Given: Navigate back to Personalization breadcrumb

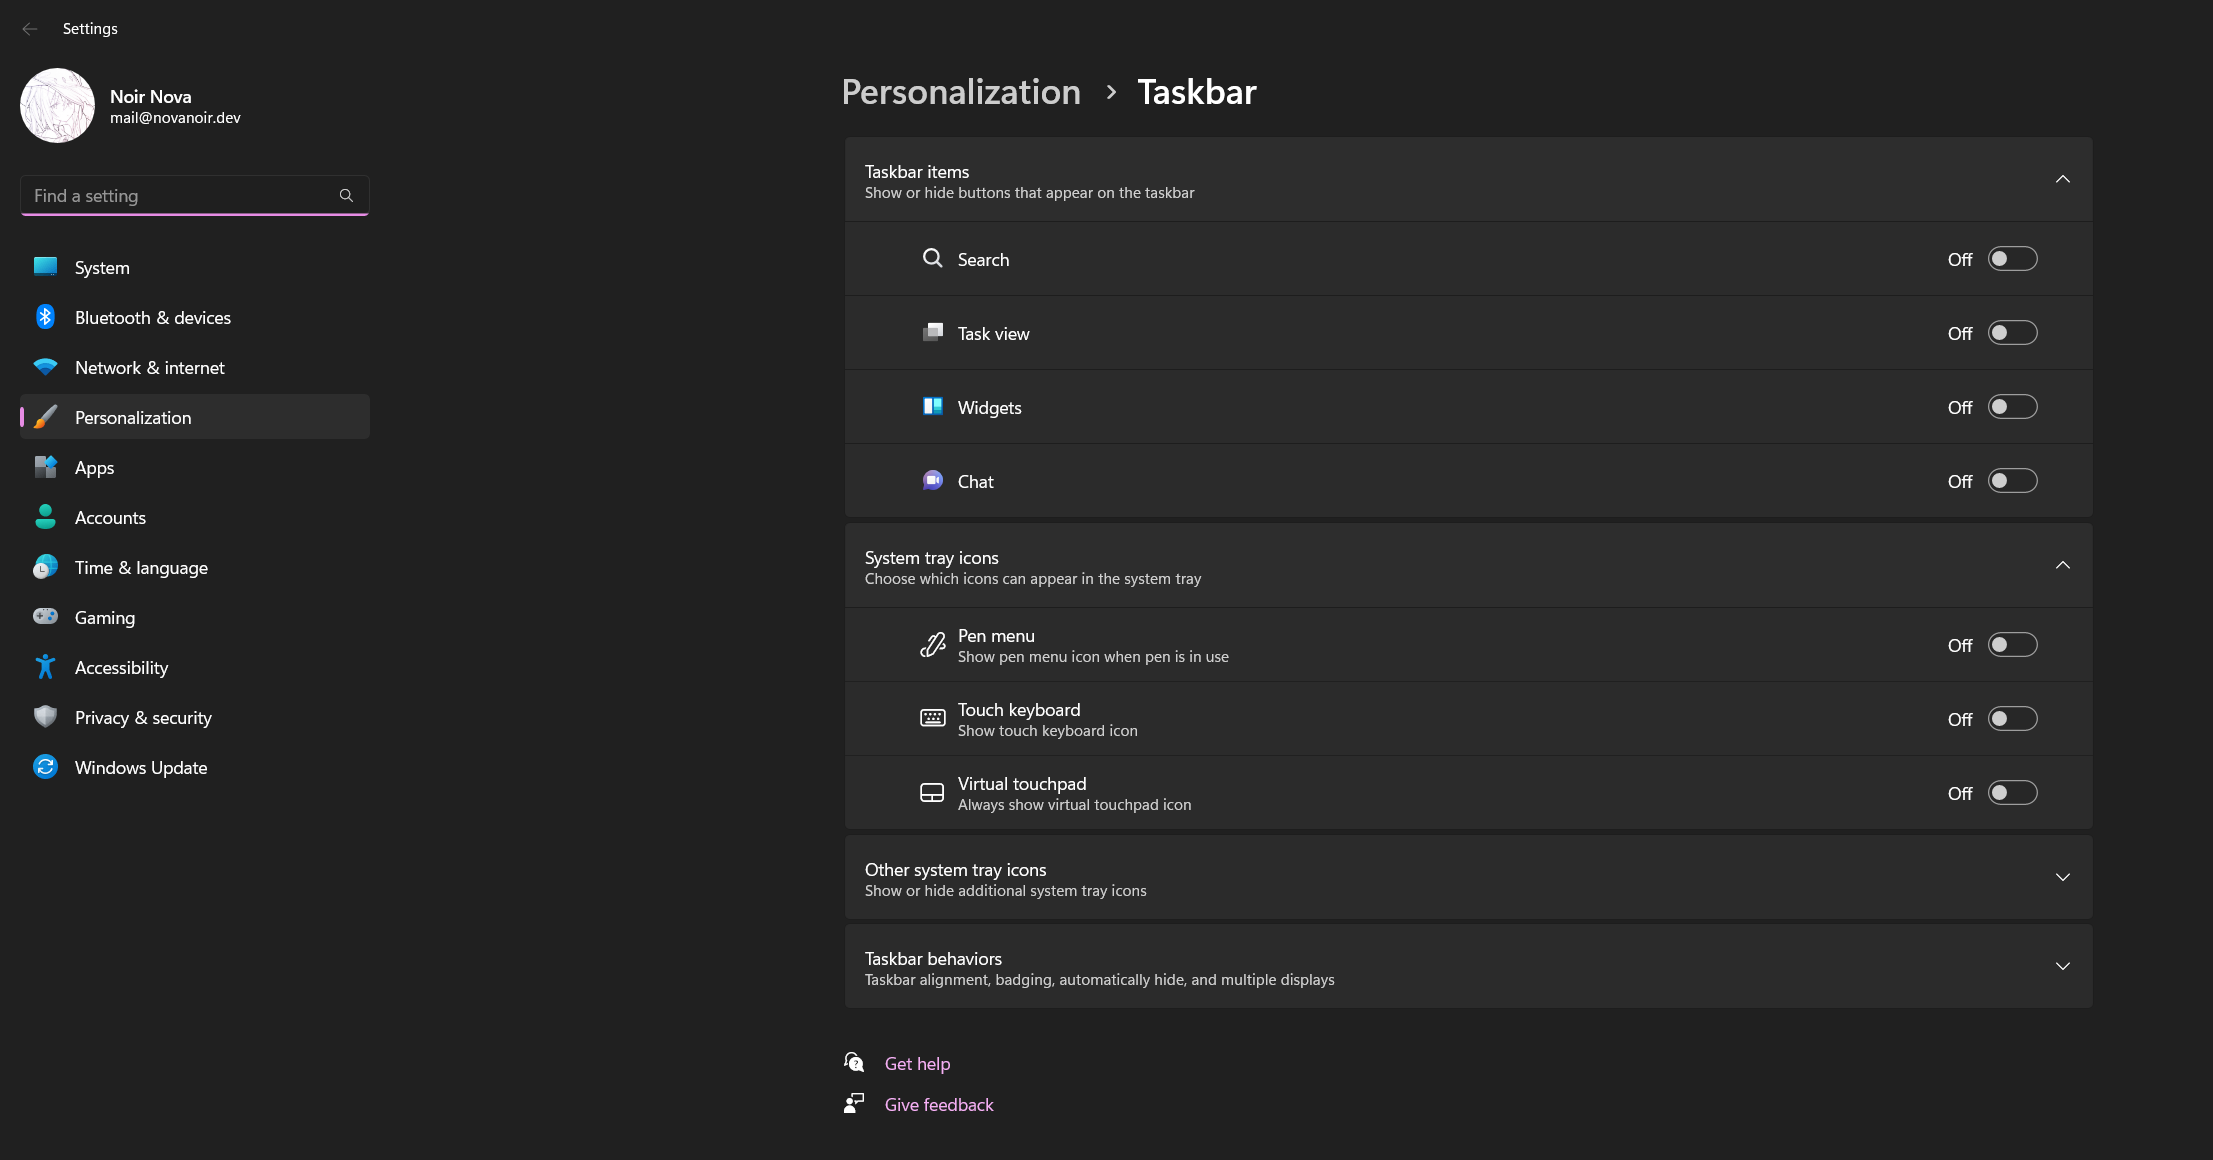Looking at the screenshot, I should [x=961, y=92].
